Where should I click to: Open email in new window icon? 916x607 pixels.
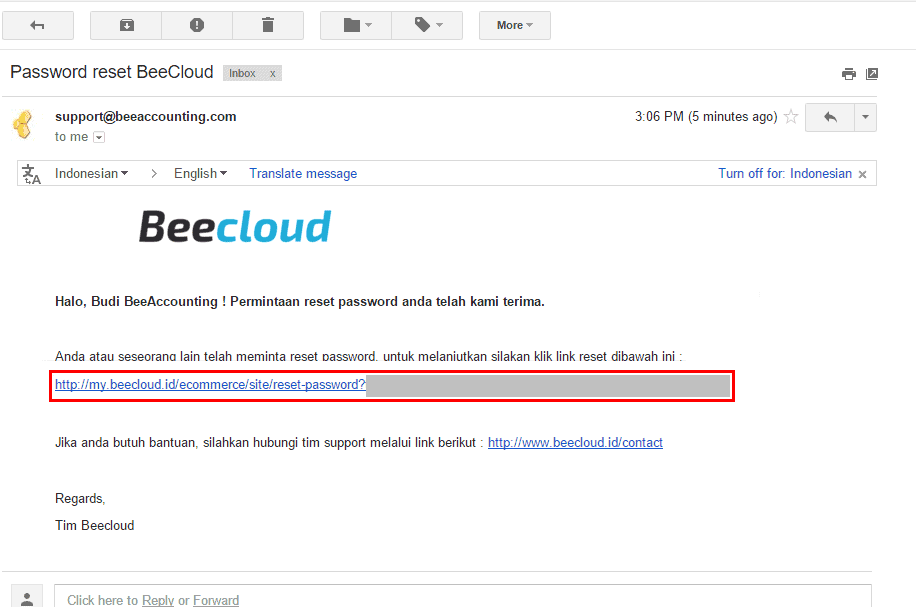872,74
